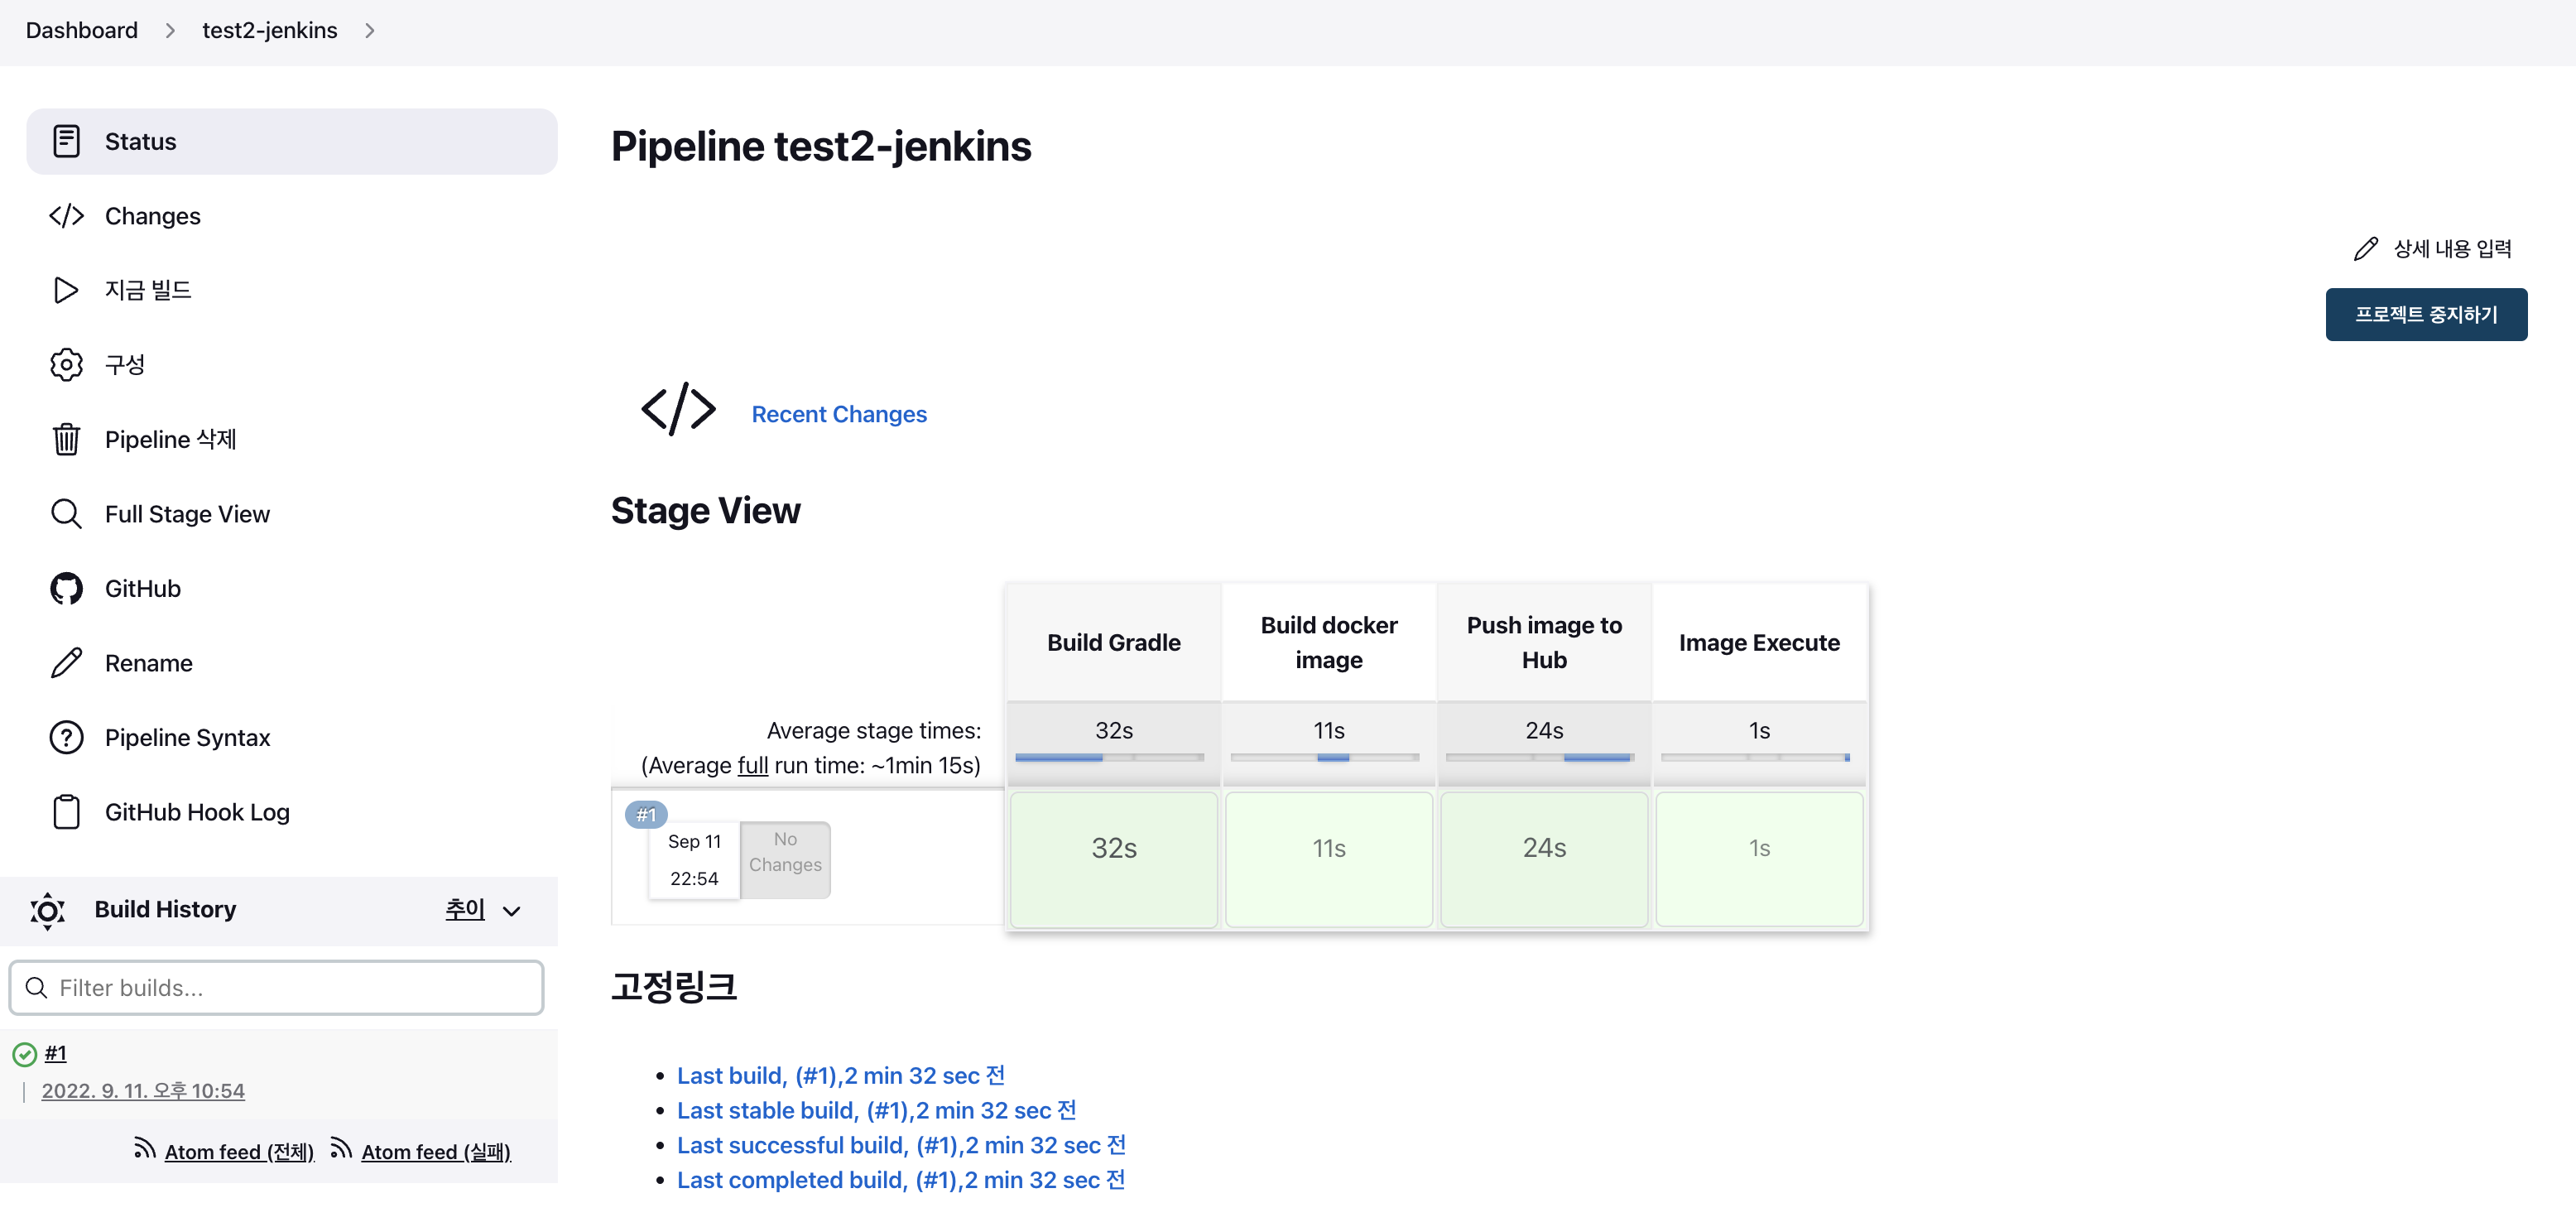Open Recent Changes link
Screen dimensions: 2576x1227
pos(839,414)
